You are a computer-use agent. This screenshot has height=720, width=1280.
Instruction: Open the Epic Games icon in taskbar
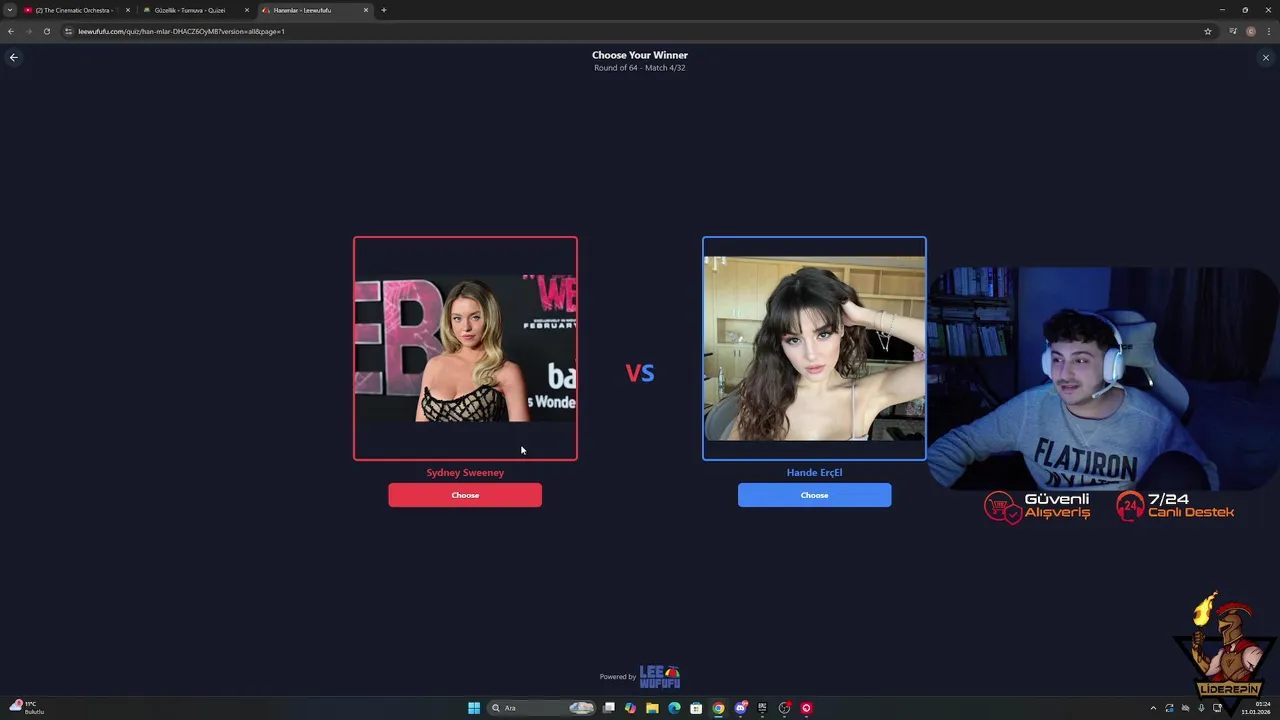762,708
